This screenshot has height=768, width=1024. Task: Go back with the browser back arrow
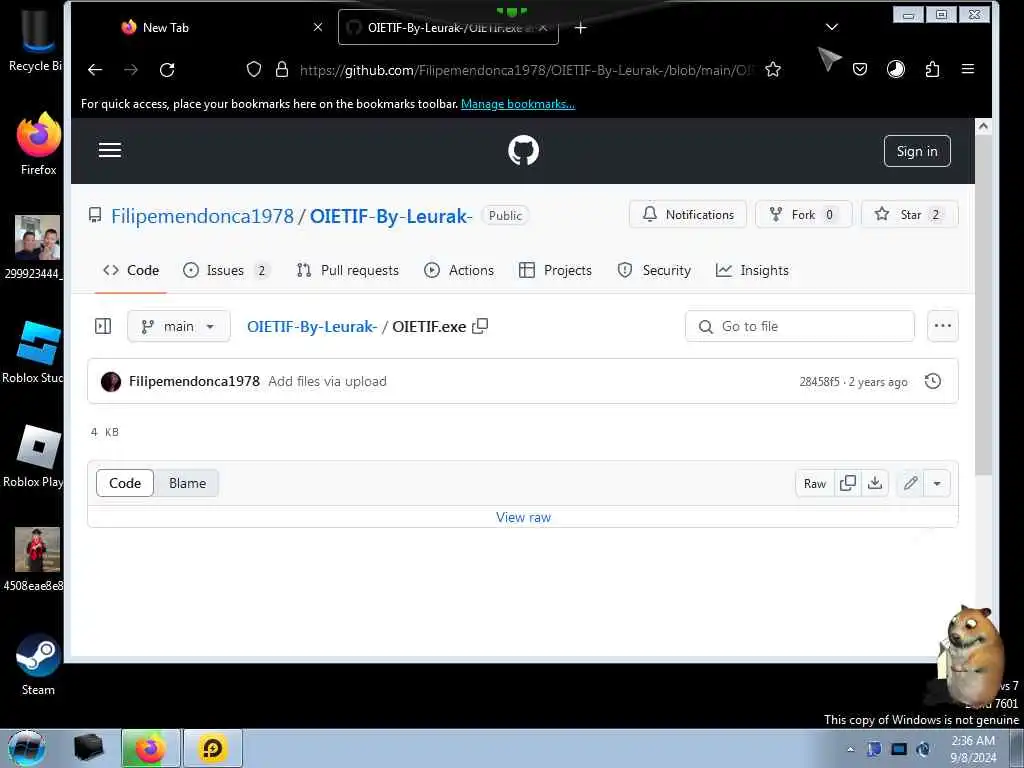point(95,70)
